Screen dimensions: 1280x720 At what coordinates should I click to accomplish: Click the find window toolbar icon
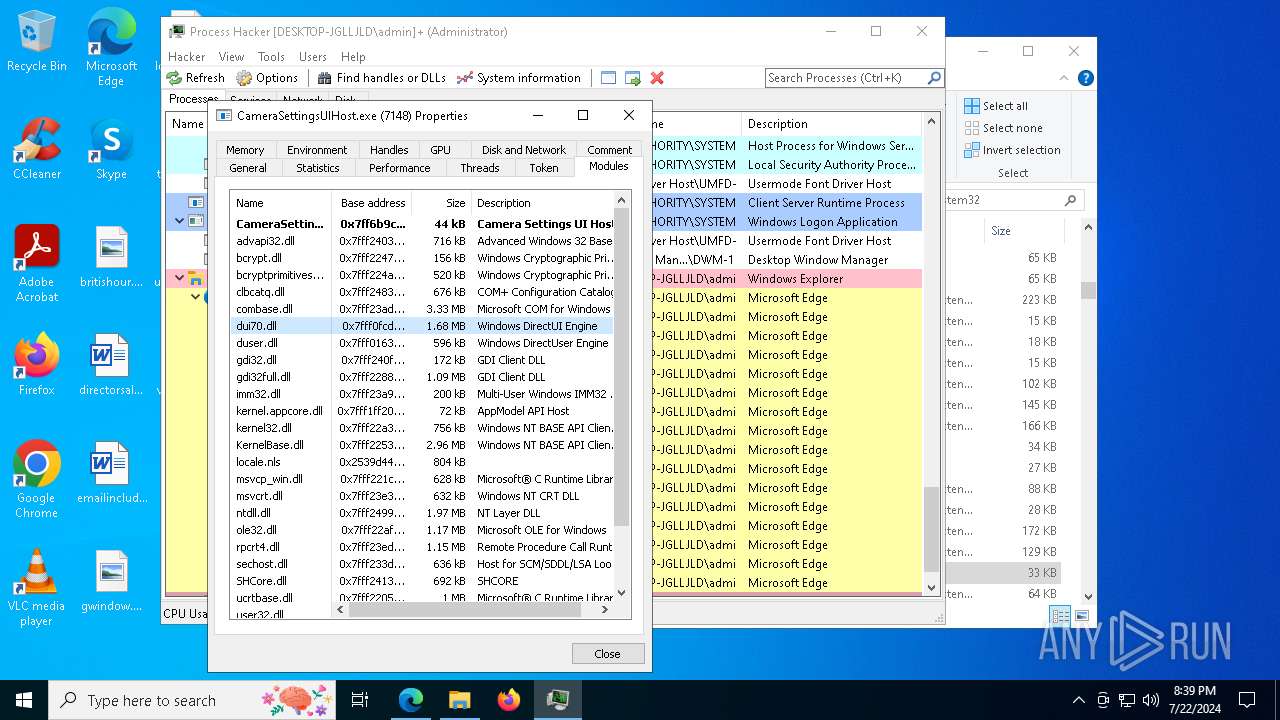(x=609, y=78)
